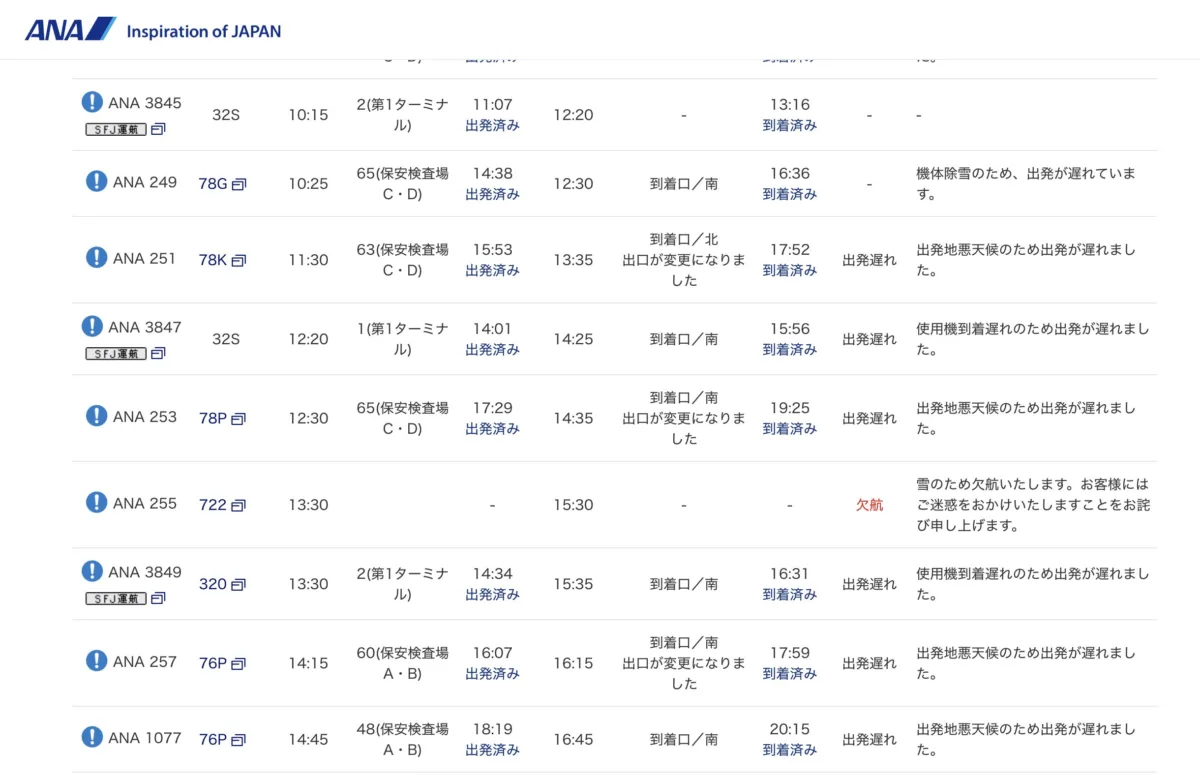
Task: Open the notice icon for cancelled ANA 255
Action: pyautogui.click(x=96, y=503)
